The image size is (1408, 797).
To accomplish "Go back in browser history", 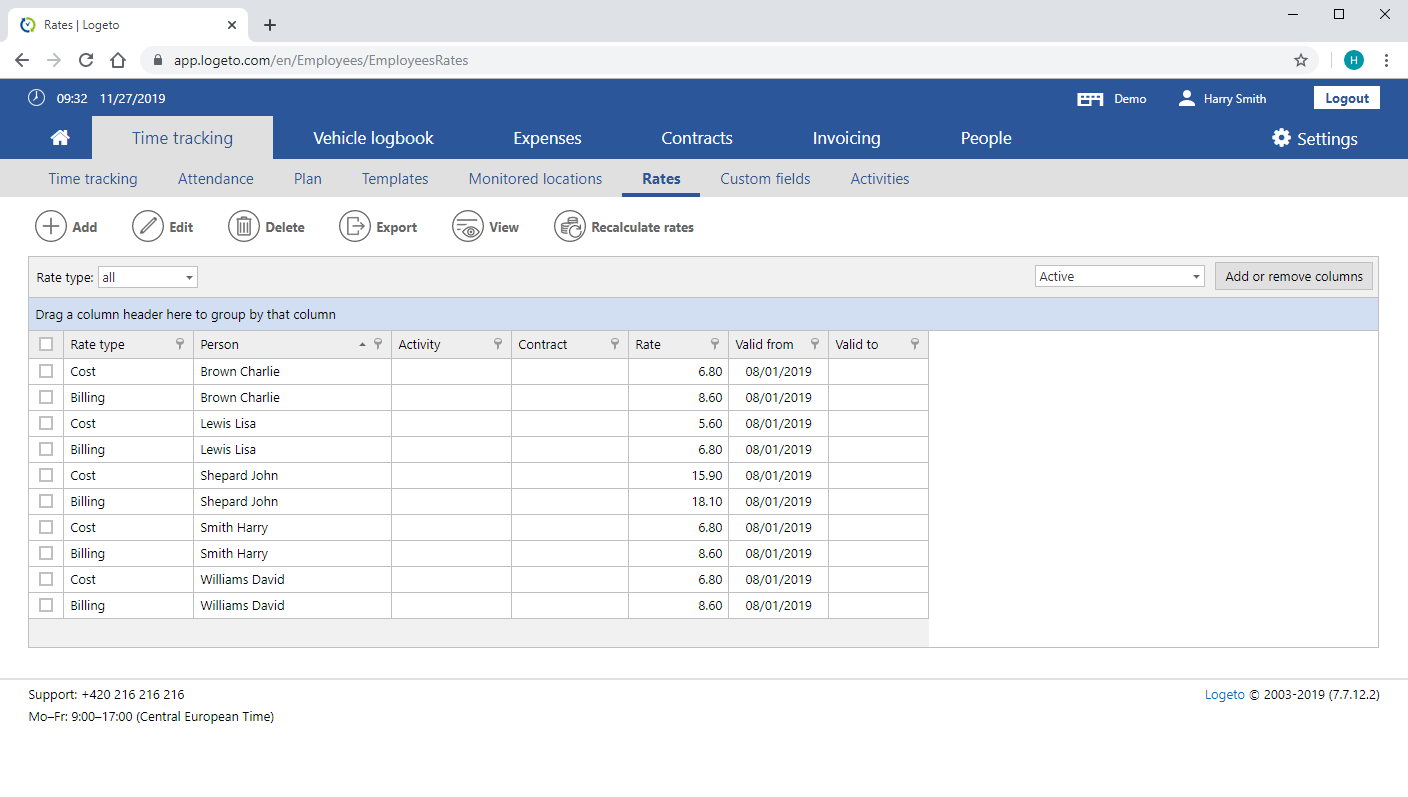I will [x=22, y=60].
